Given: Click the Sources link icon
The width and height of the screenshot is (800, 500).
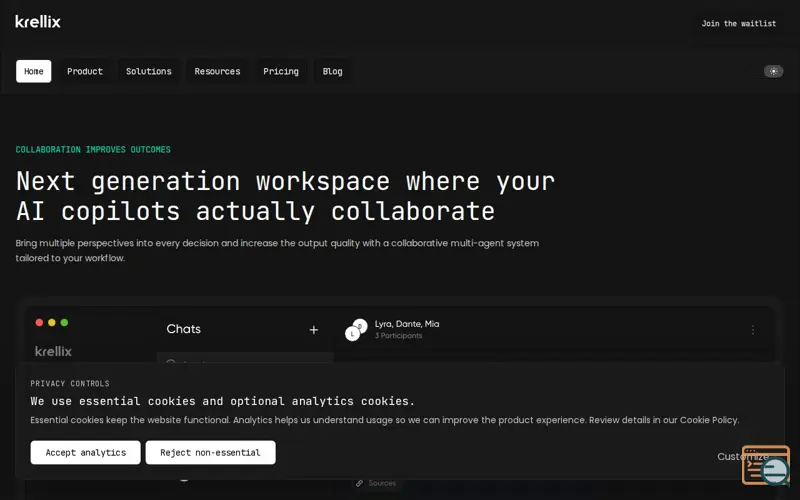Looking at the screenshot, I should (x=359, y=483).
